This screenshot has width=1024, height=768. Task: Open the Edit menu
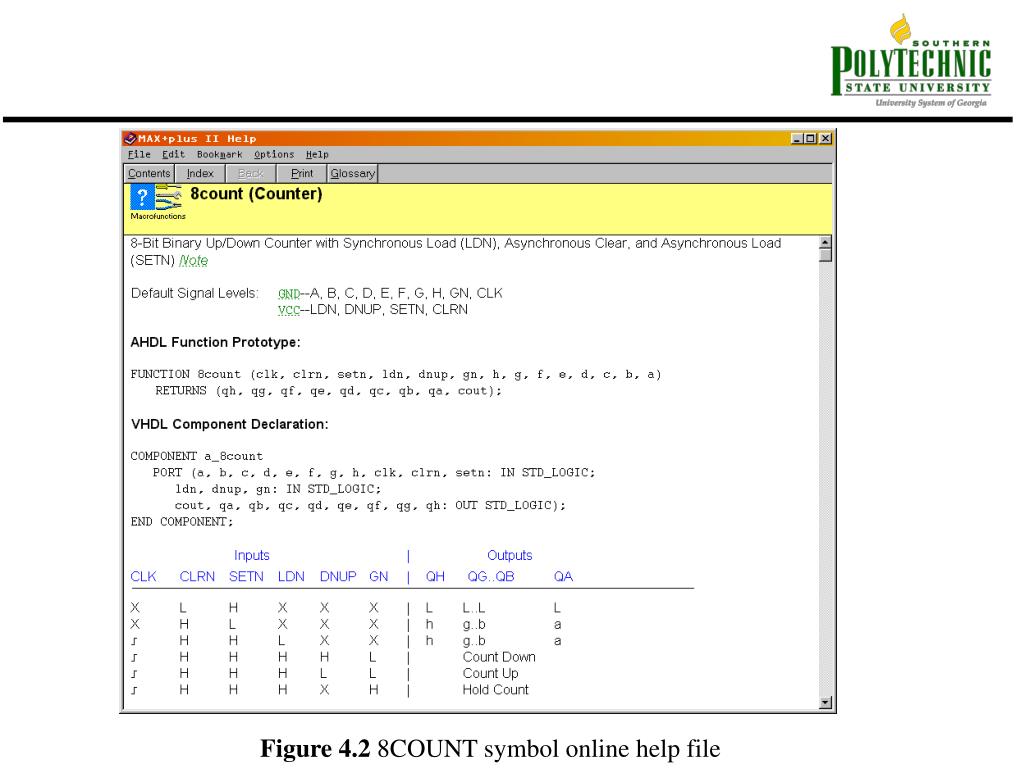coord(173,155)
